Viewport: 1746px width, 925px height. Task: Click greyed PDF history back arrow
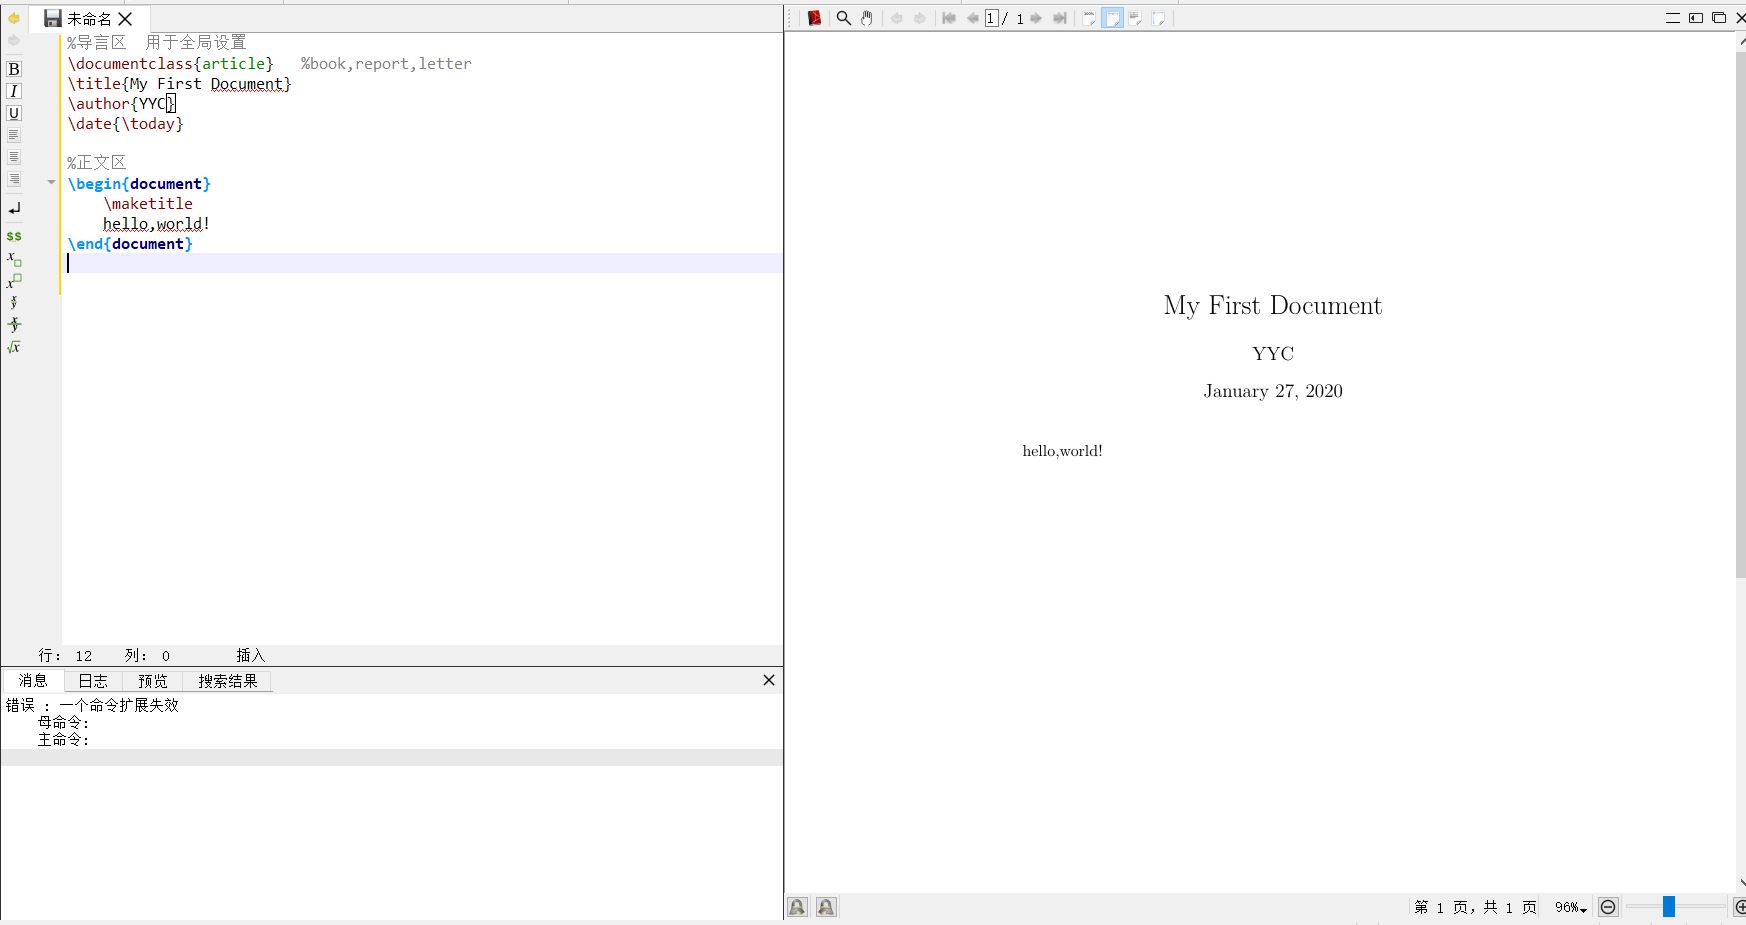[897, 18]
